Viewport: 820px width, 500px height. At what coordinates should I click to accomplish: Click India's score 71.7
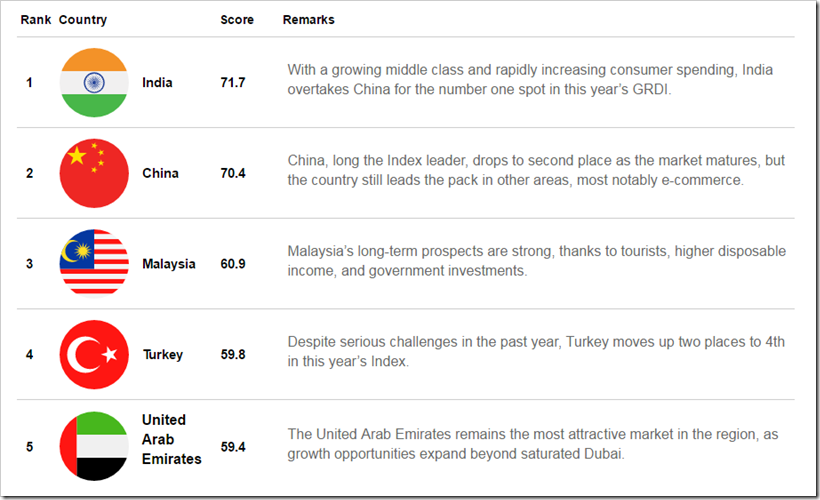[234, 83]
